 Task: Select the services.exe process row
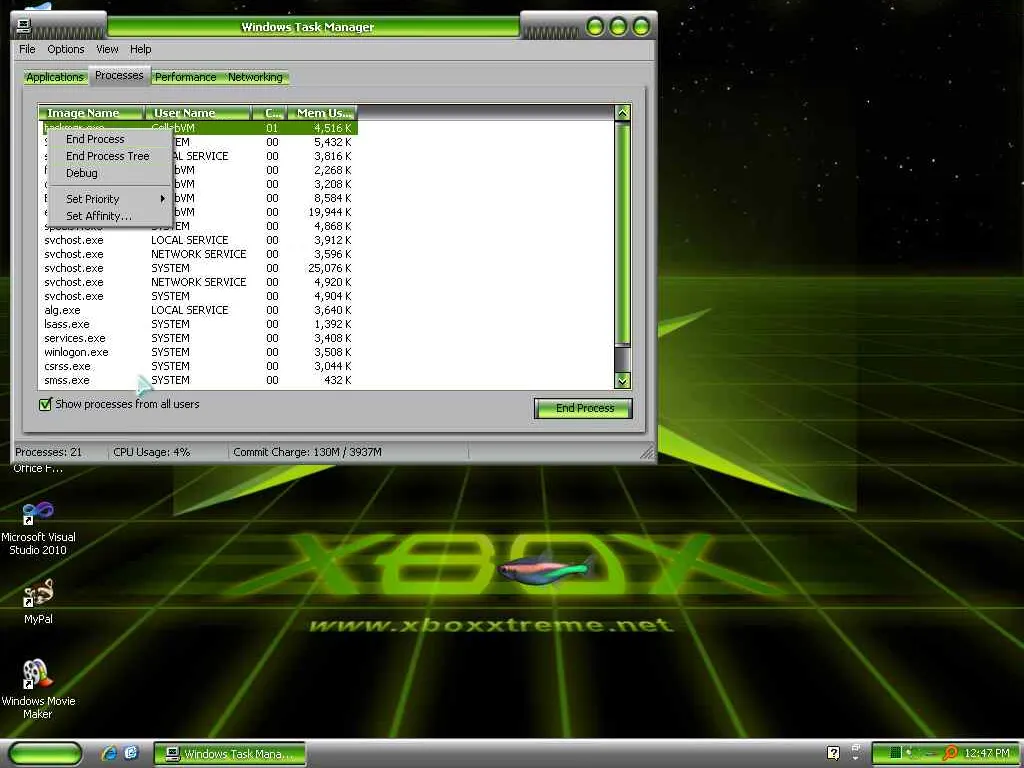click(x=198, y=338)
